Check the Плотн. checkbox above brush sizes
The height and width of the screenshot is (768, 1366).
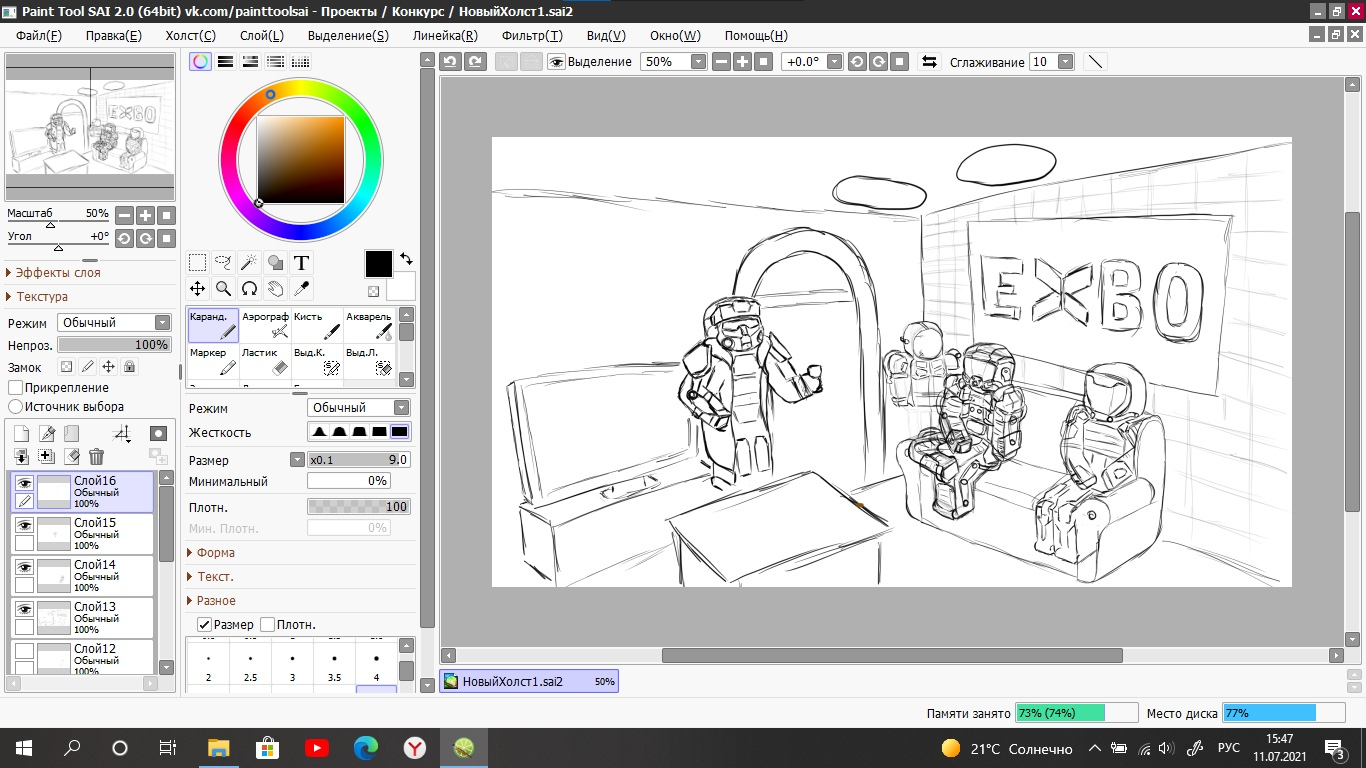(267, 624)
